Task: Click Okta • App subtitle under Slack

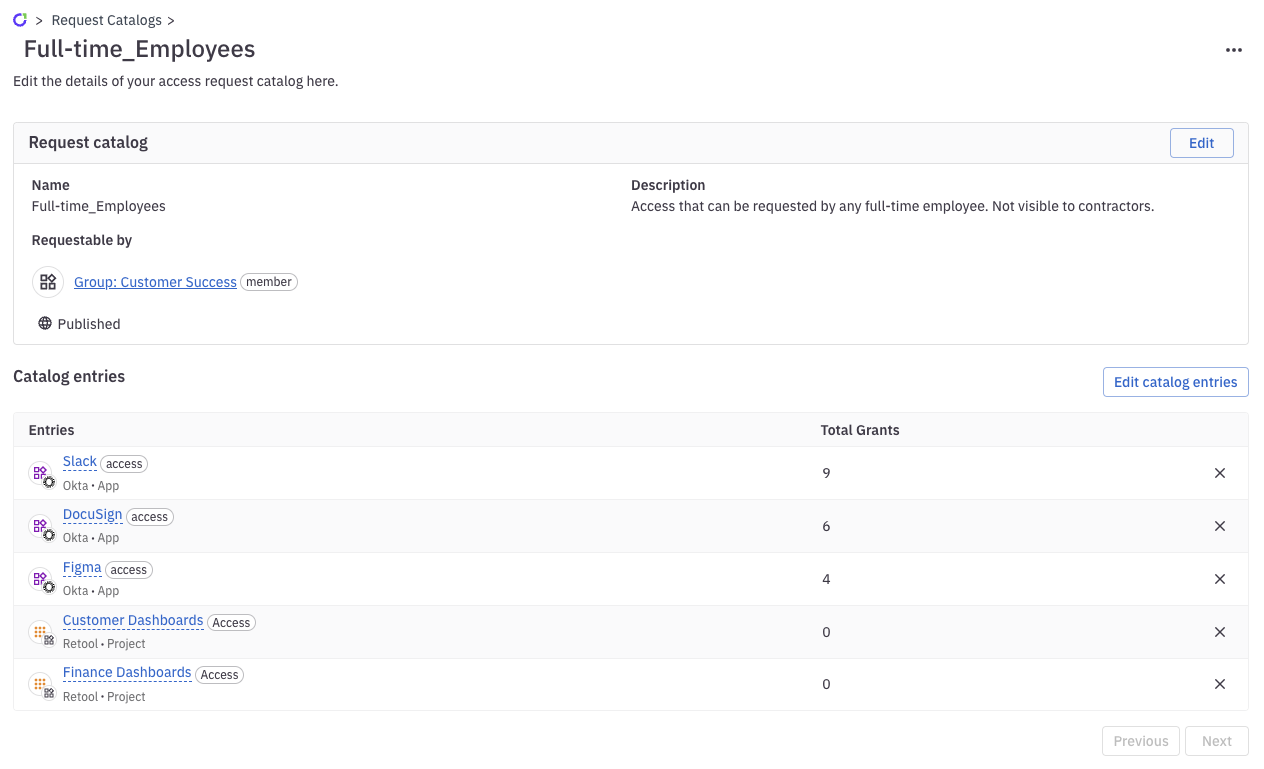Action: pos(91,486)
